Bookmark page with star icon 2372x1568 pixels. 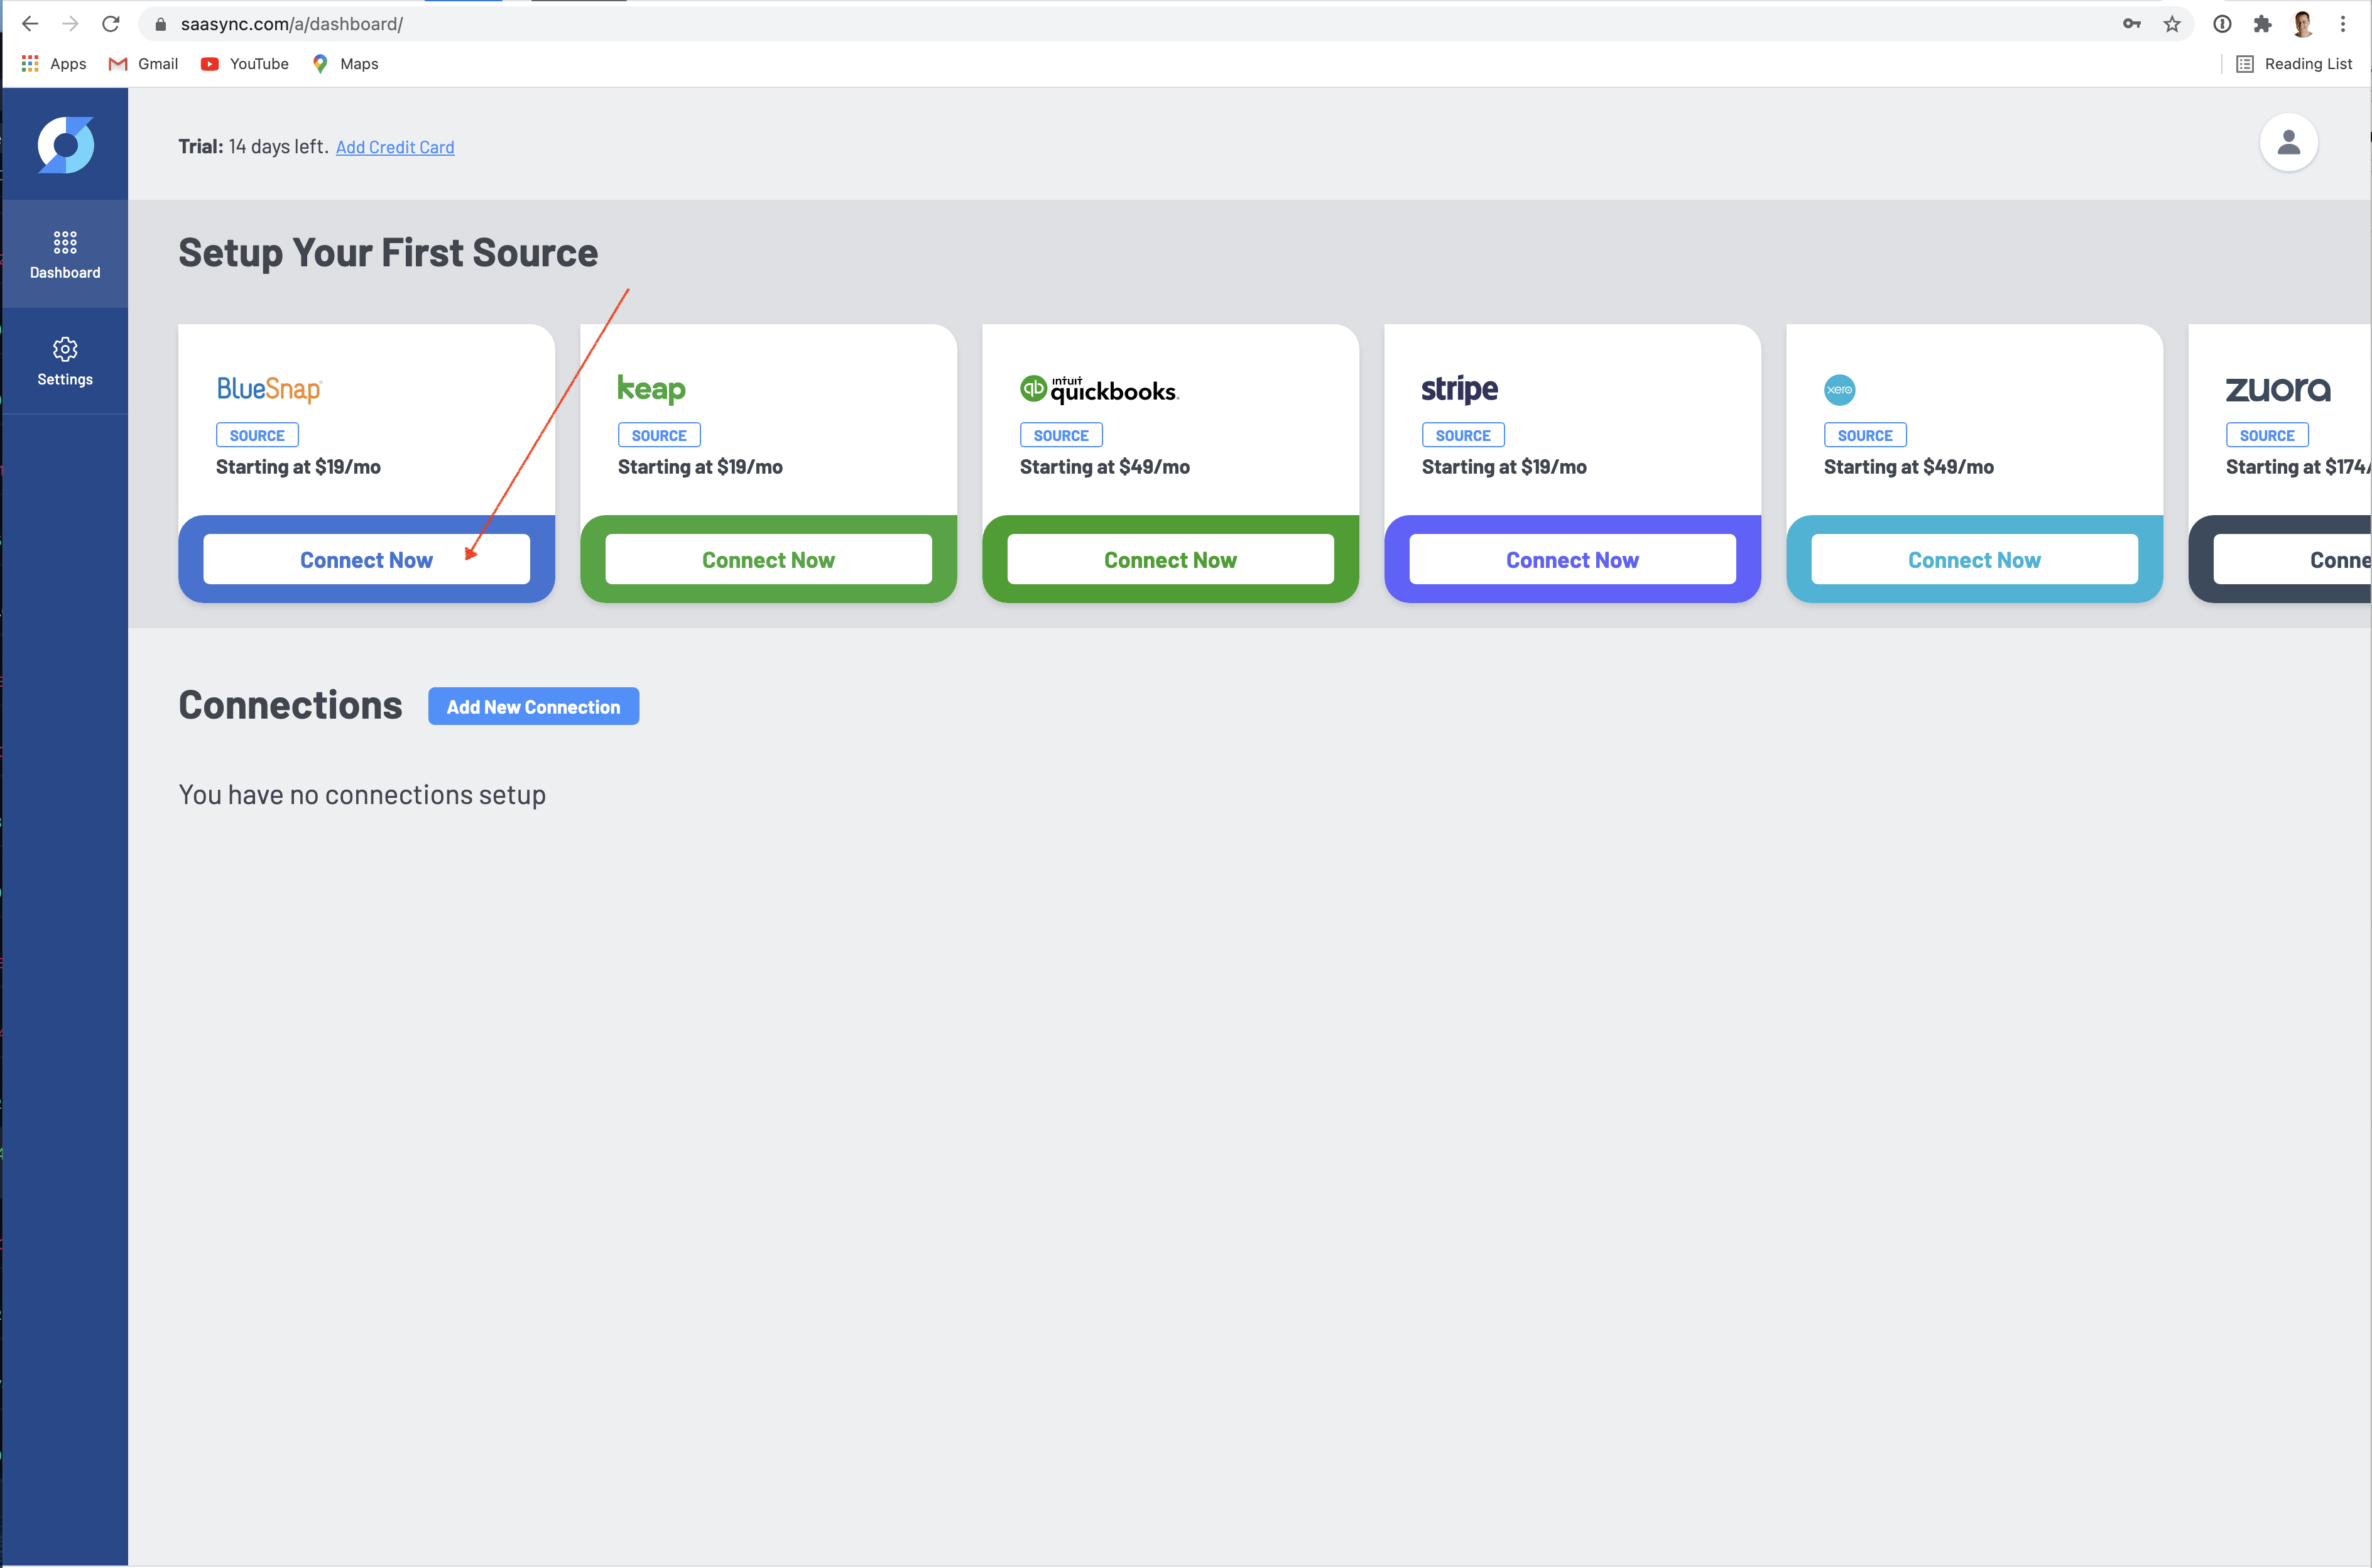point(2171,24)
